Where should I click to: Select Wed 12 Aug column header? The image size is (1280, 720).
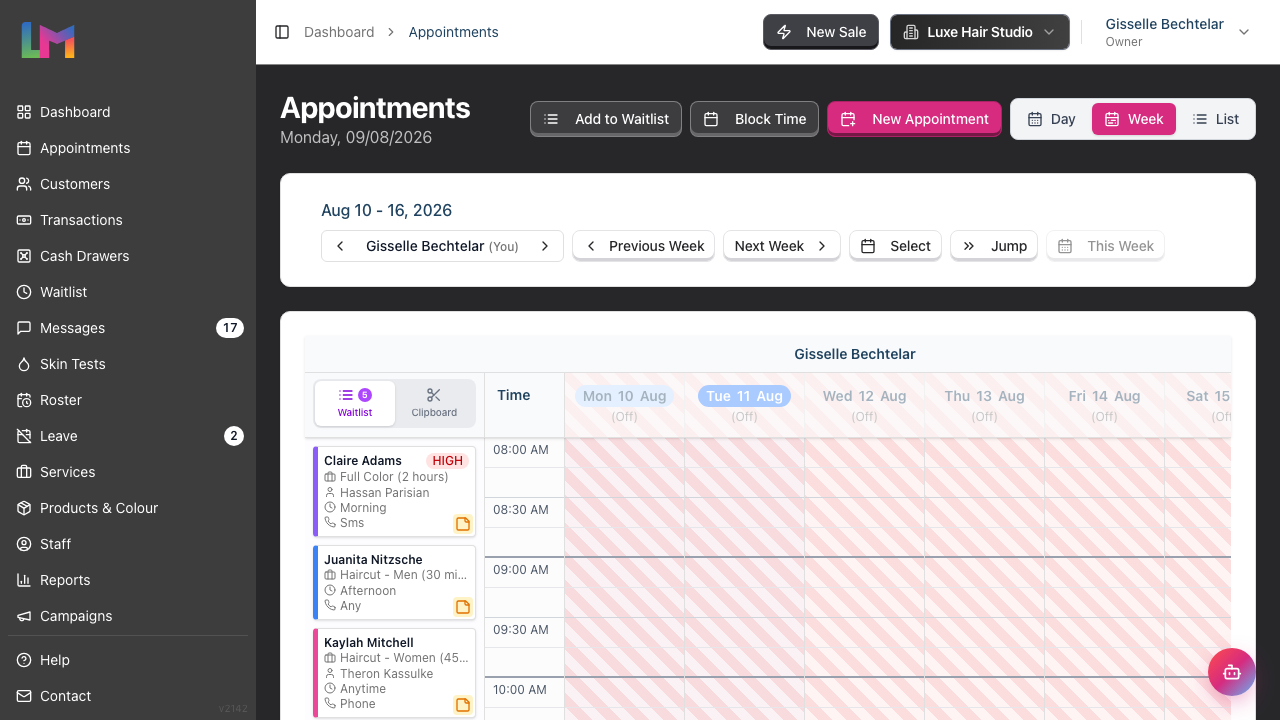tap(864, 404)
